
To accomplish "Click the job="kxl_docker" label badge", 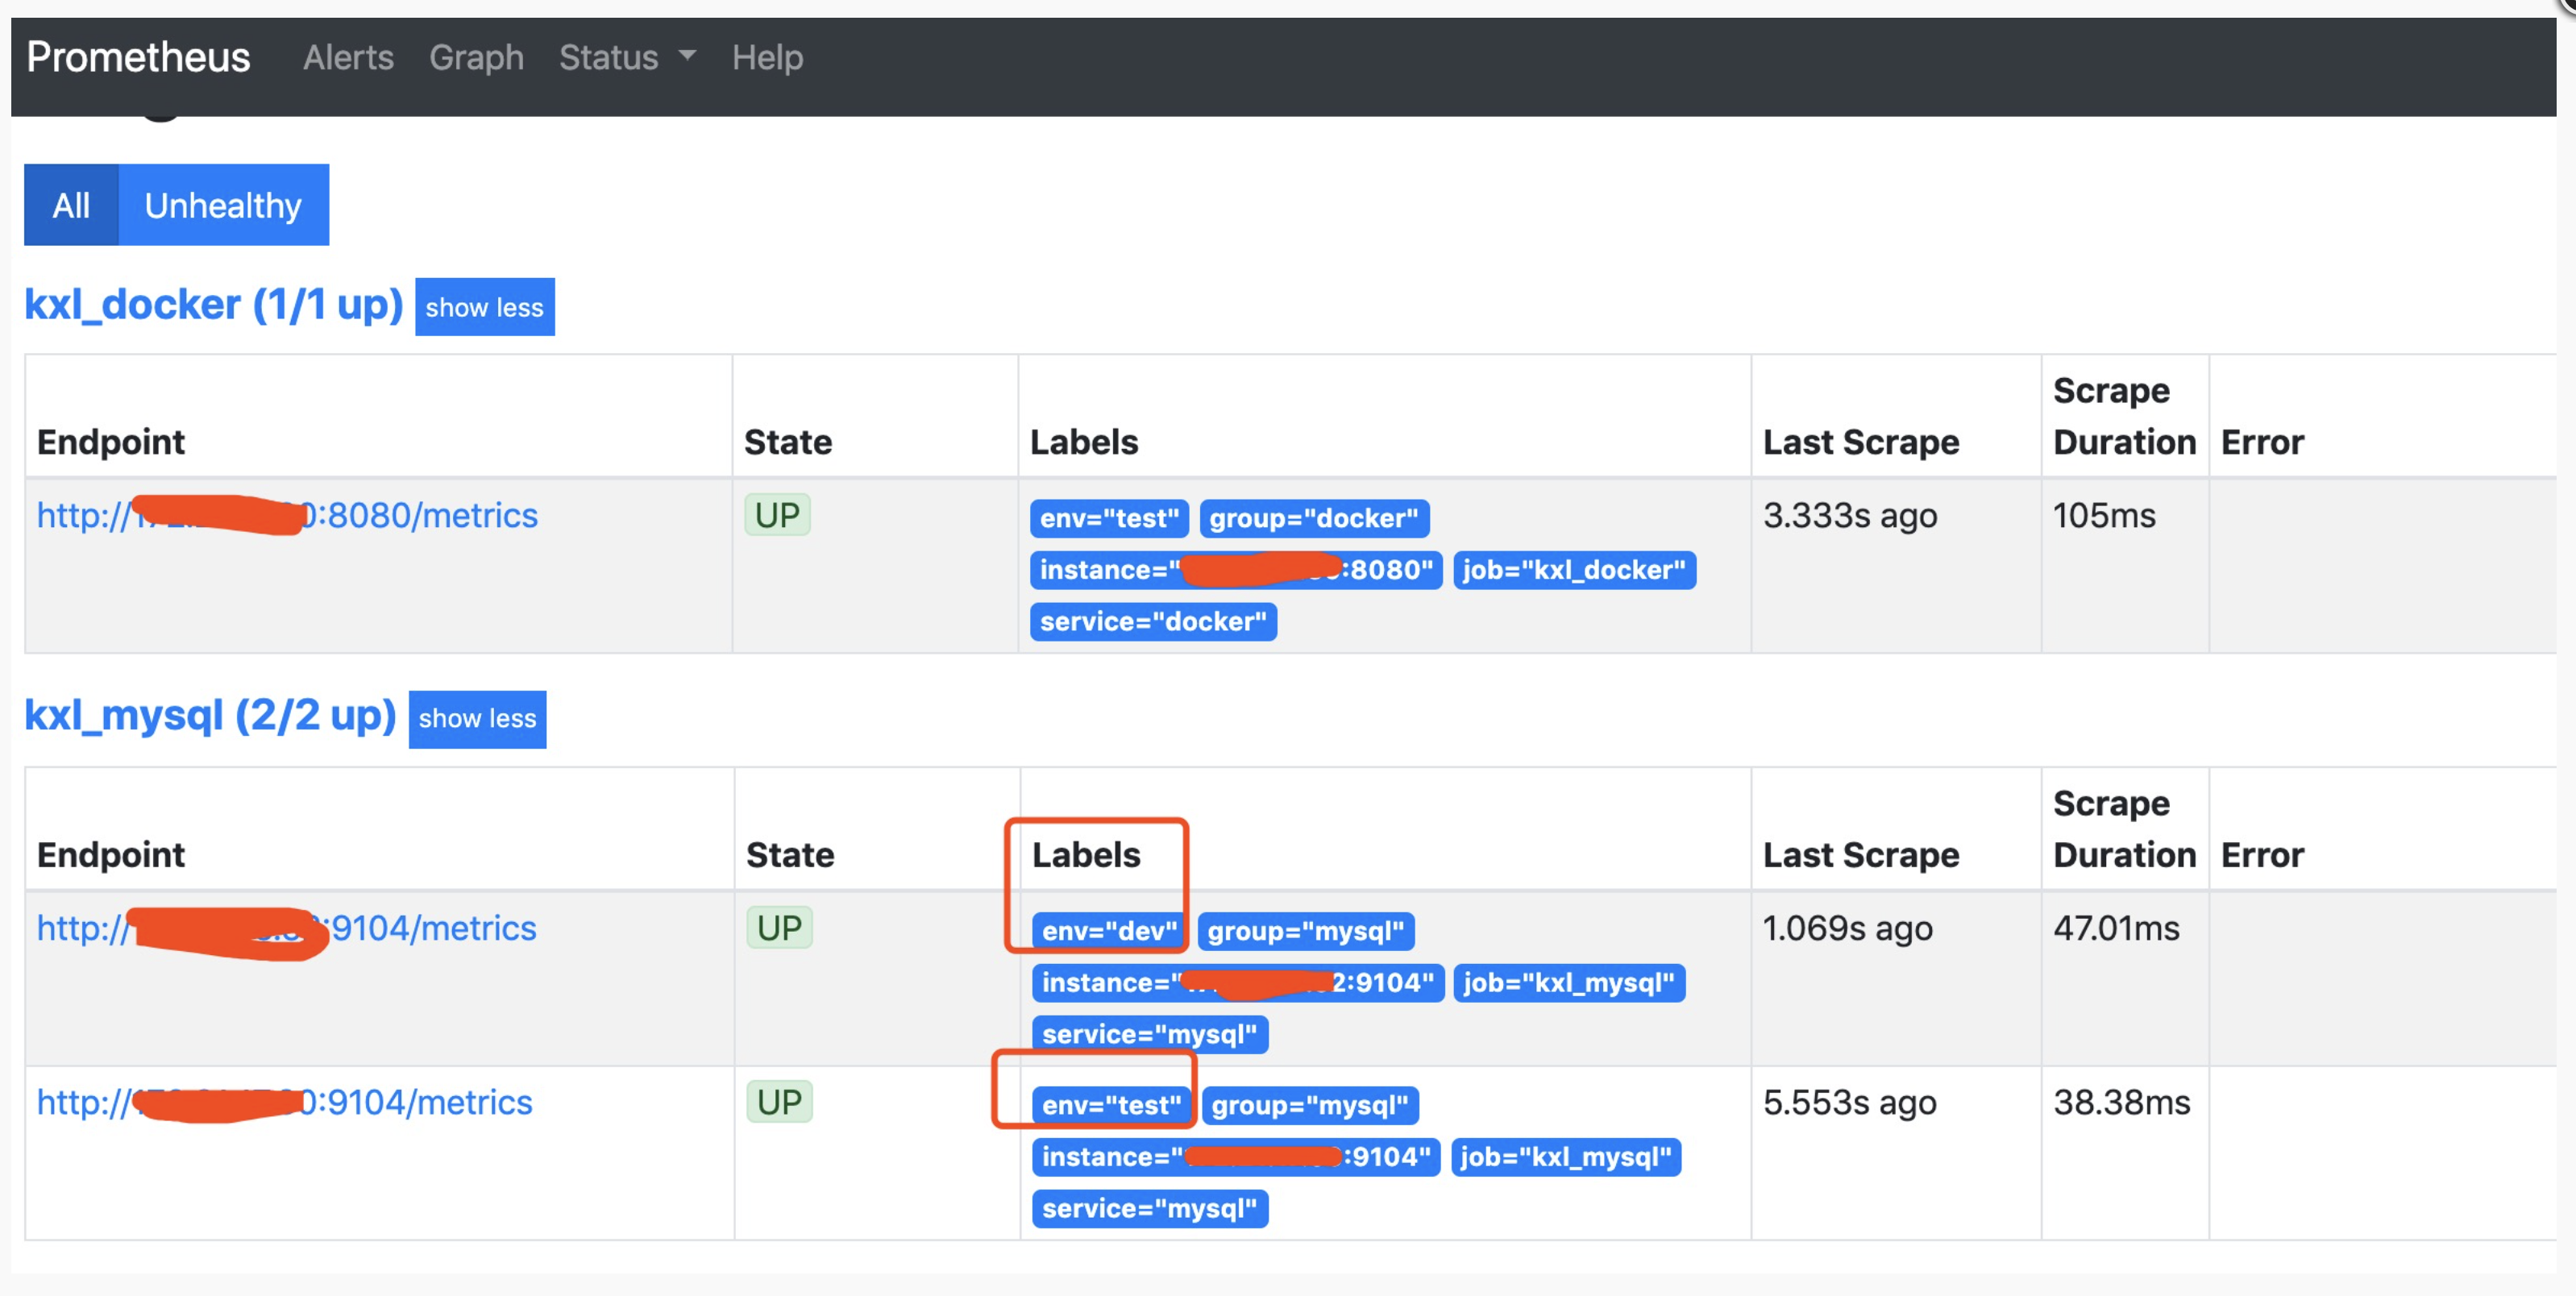I will pos(1573,570).
